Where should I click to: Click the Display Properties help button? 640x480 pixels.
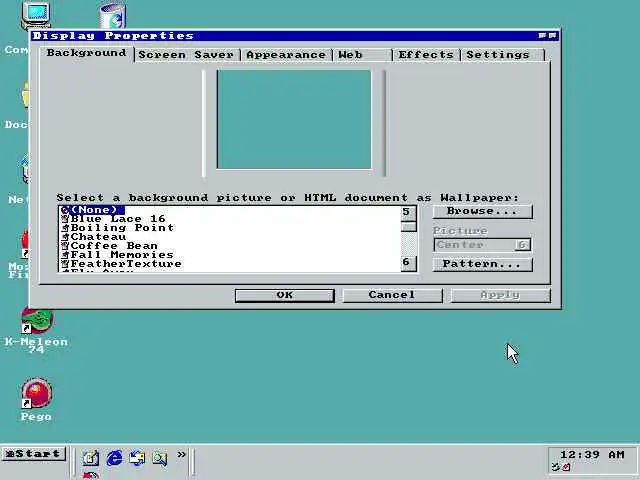(542, 36)
